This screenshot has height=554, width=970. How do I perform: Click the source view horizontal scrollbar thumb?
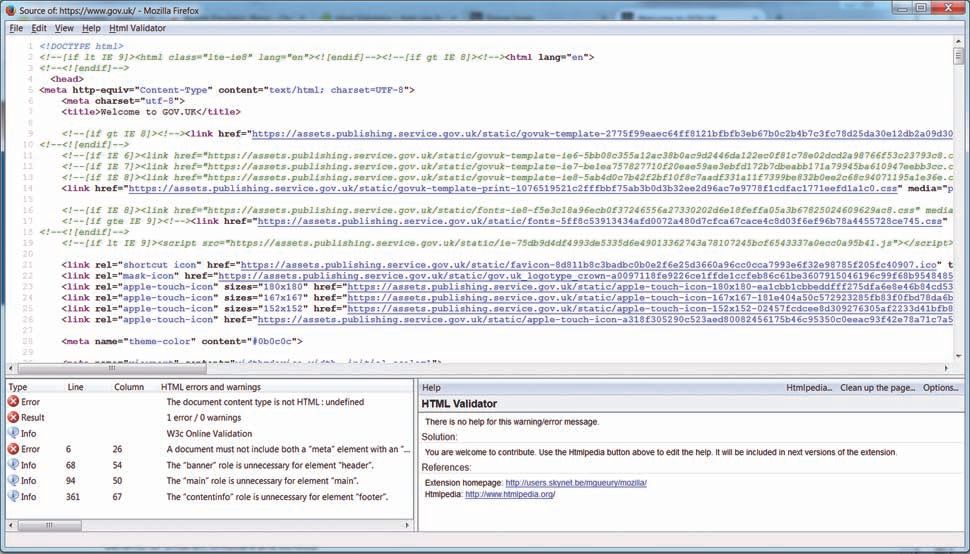point(112,369)
